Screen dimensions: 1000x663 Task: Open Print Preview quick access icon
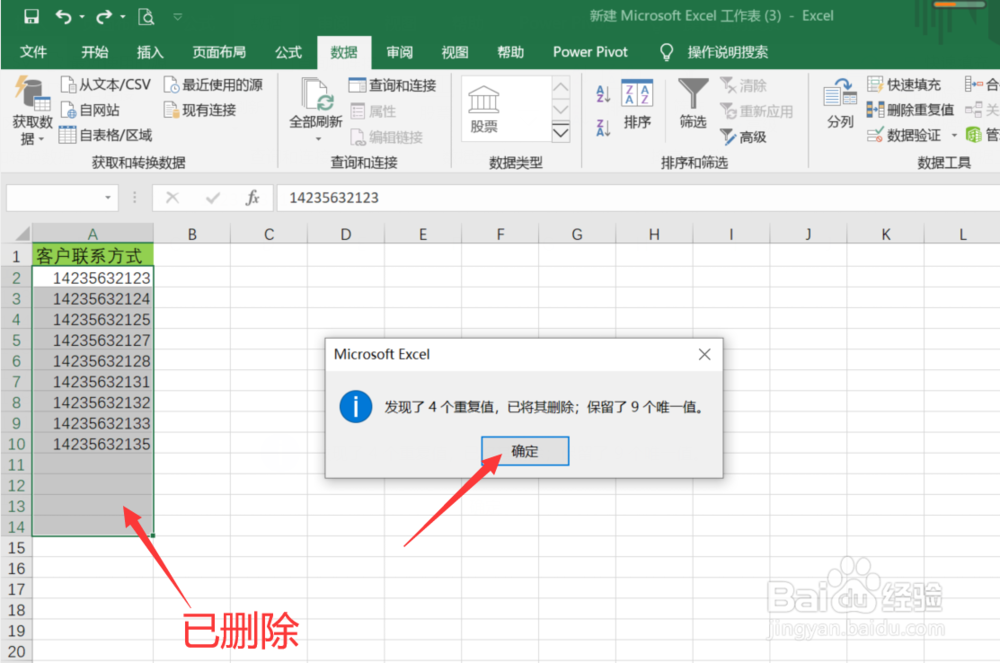coord(146,17)
